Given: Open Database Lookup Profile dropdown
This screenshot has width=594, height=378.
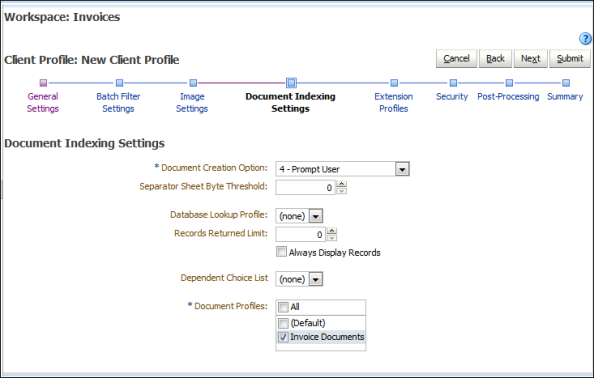Looking at the screenshot, I should coord(316,216).
